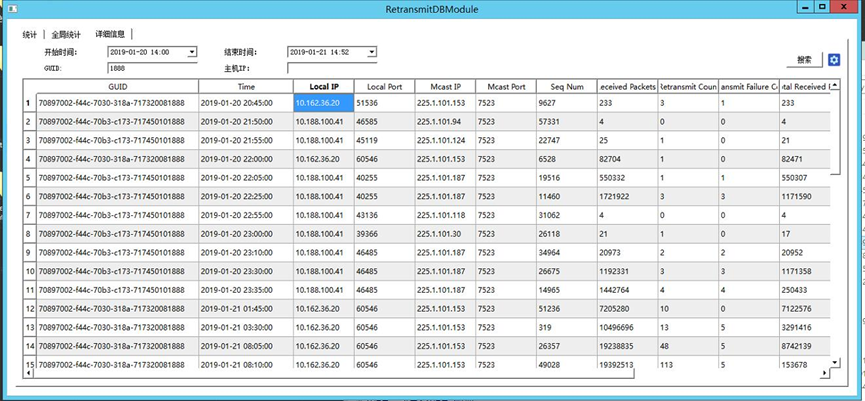Viewport: 865px width, 401px height.
Task: Click the horizontal scrollbar left arrow
Action: point(28,373)
